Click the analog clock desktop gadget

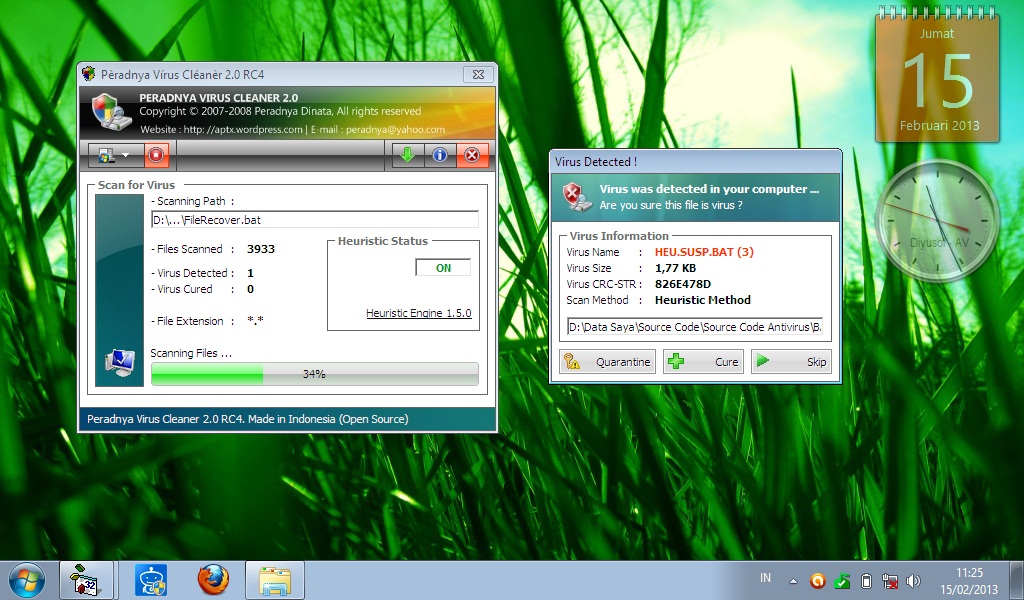(938, 221)
